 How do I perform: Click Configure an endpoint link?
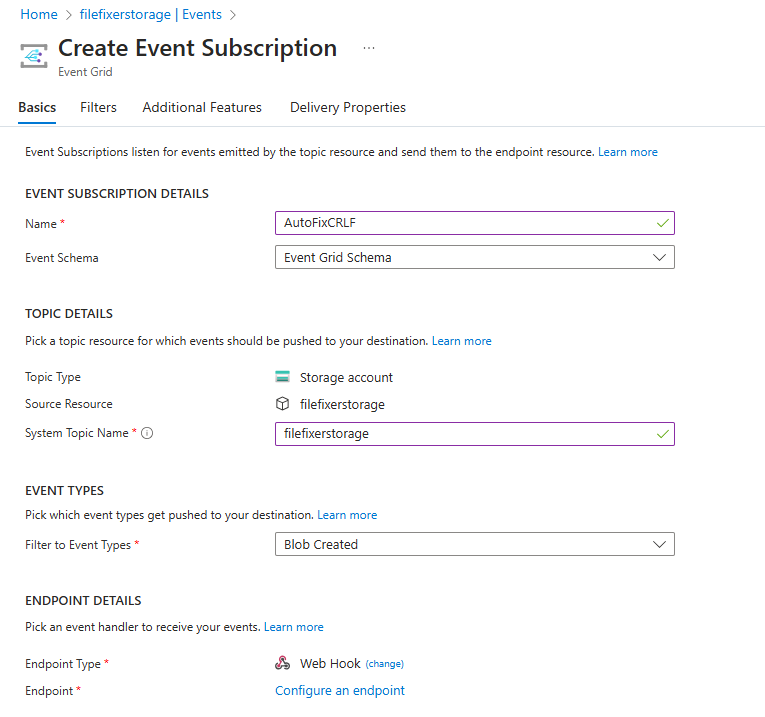tap(340, 691)
